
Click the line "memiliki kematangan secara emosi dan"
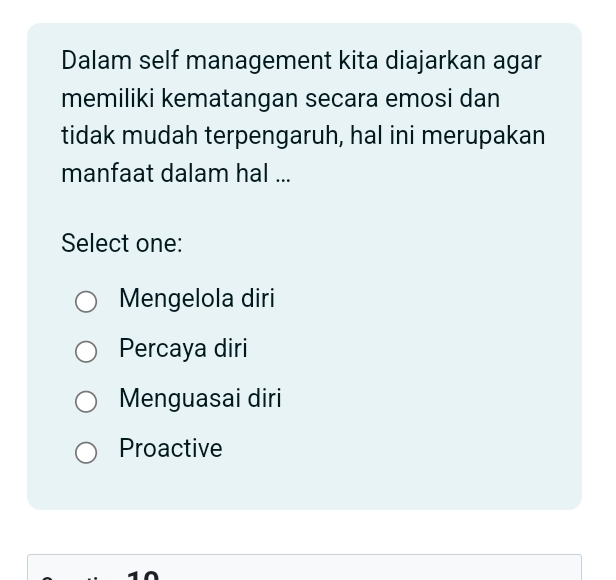point(280,98)
